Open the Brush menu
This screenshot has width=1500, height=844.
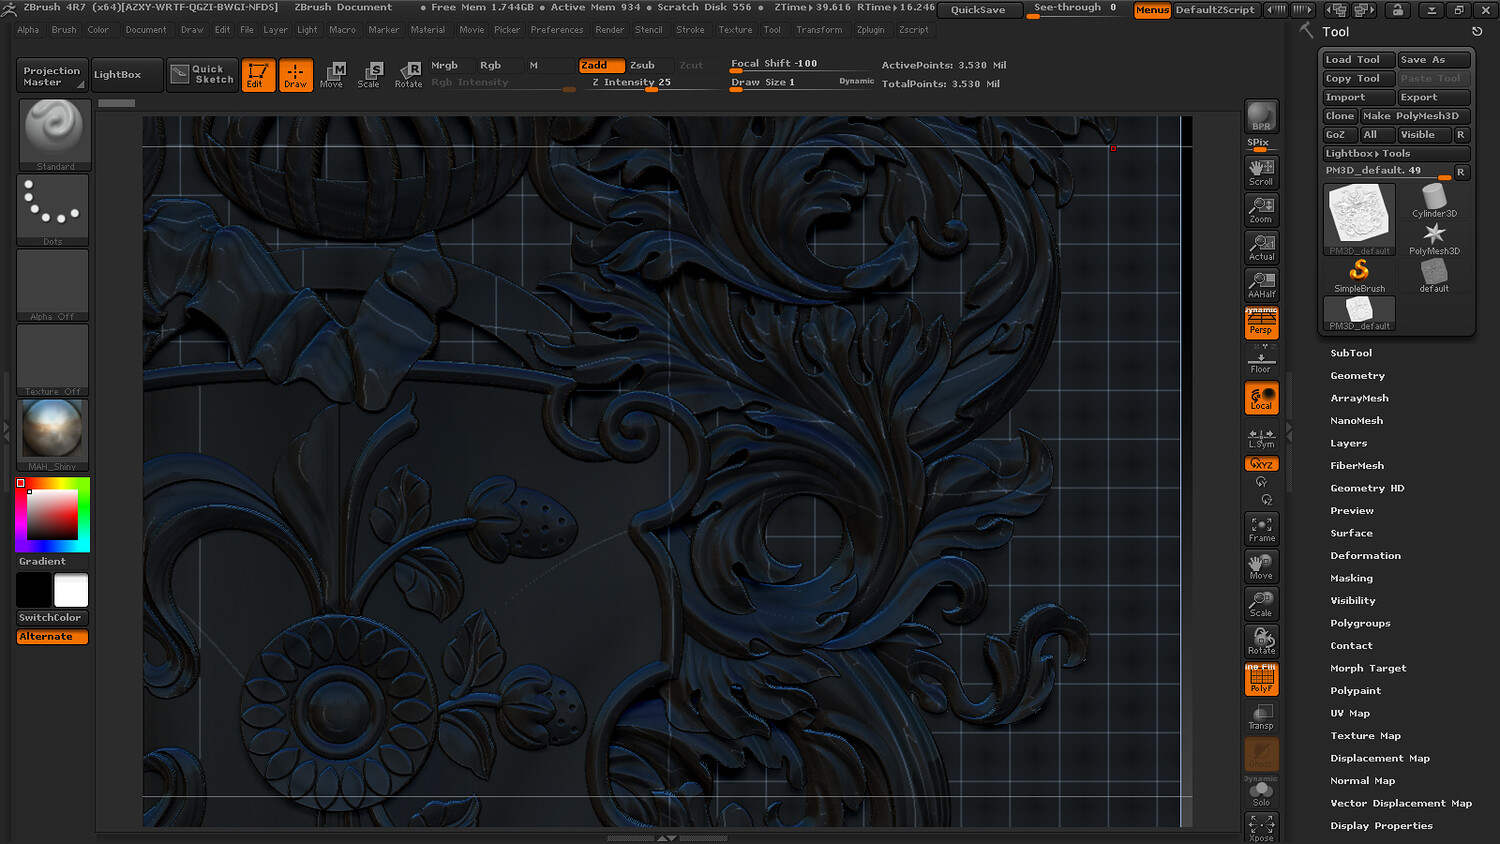point(64,30)
